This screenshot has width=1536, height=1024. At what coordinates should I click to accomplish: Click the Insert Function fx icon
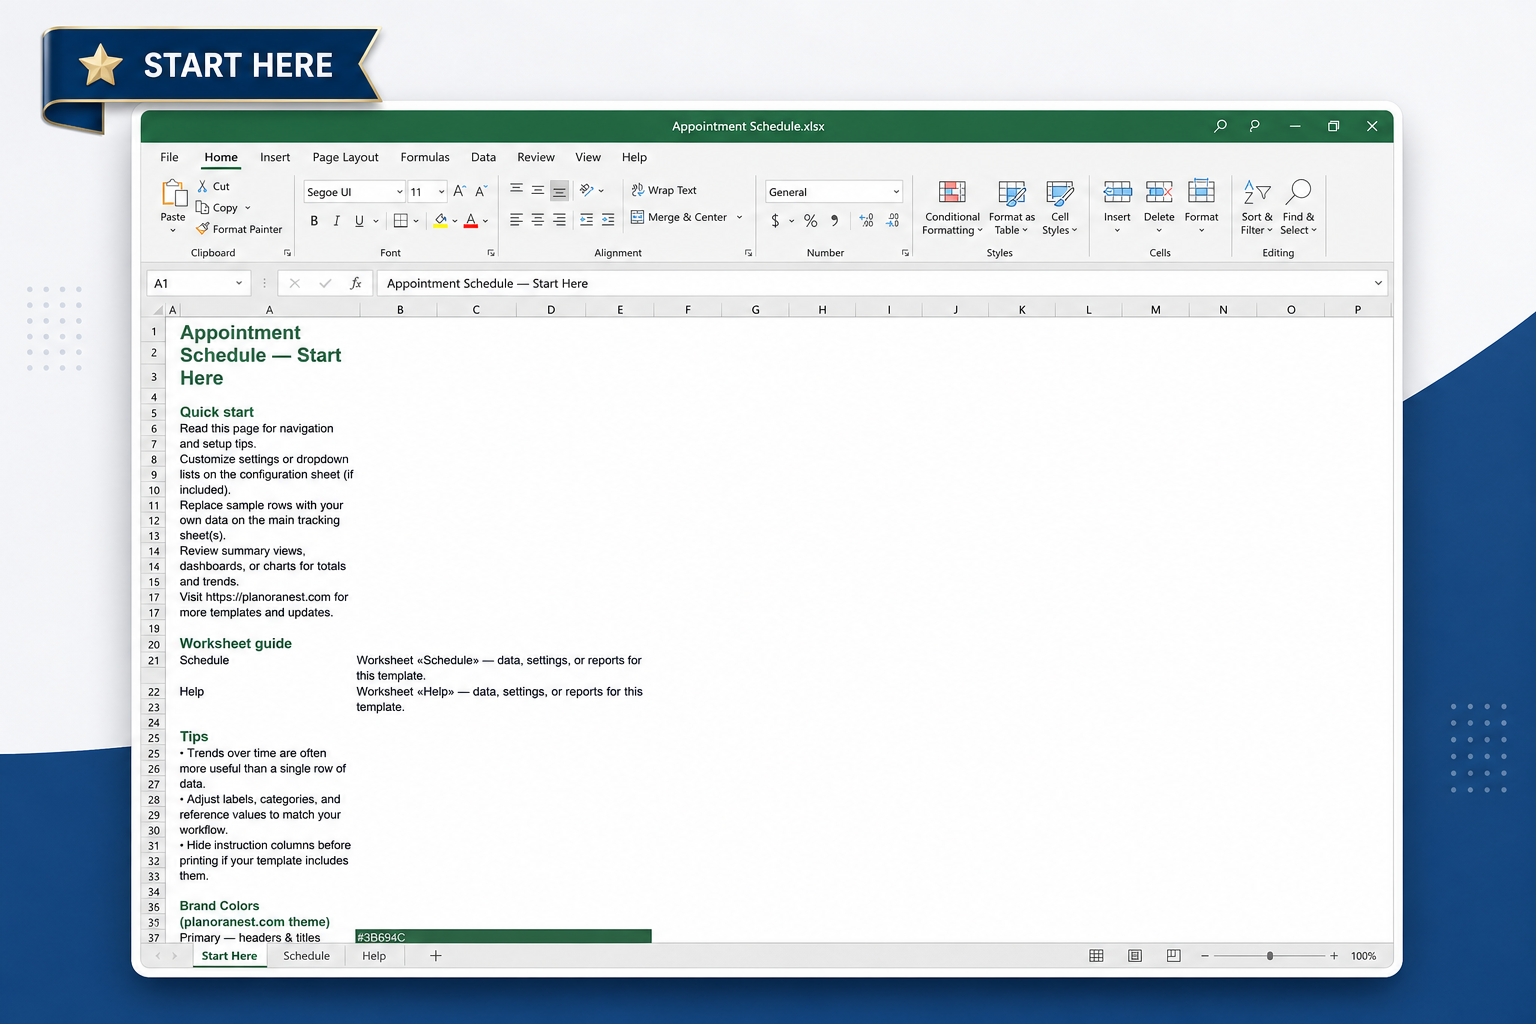pos(355,283)
